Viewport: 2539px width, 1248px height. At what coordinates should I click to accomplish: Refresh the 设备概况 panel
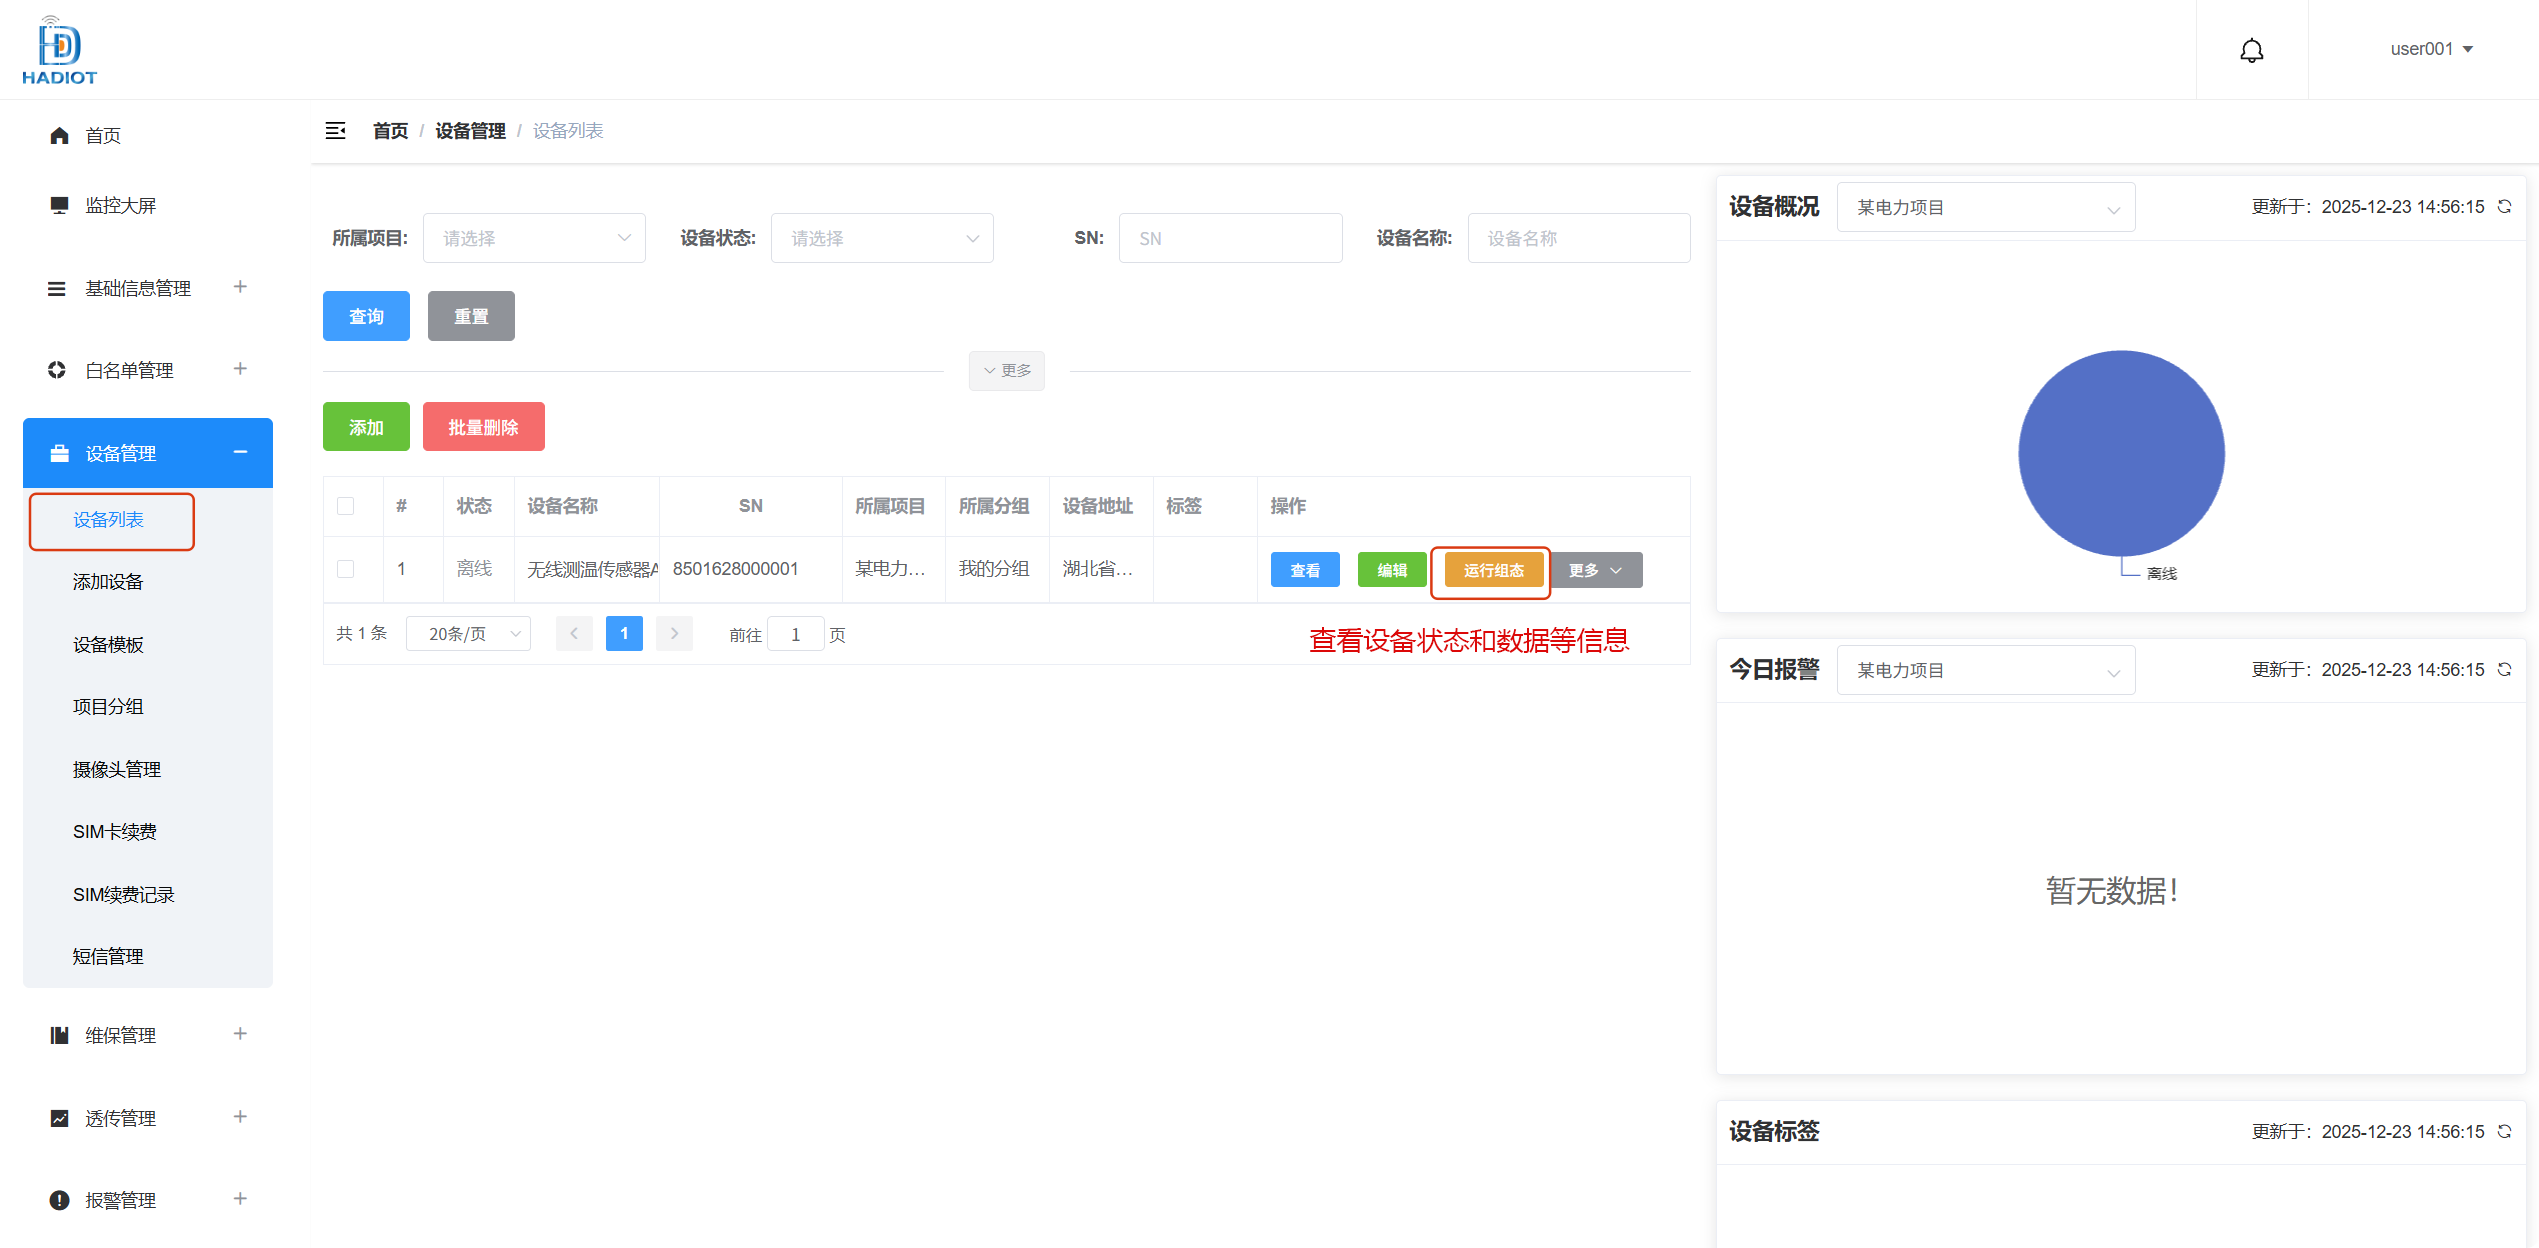click(x=2504, y=206)
